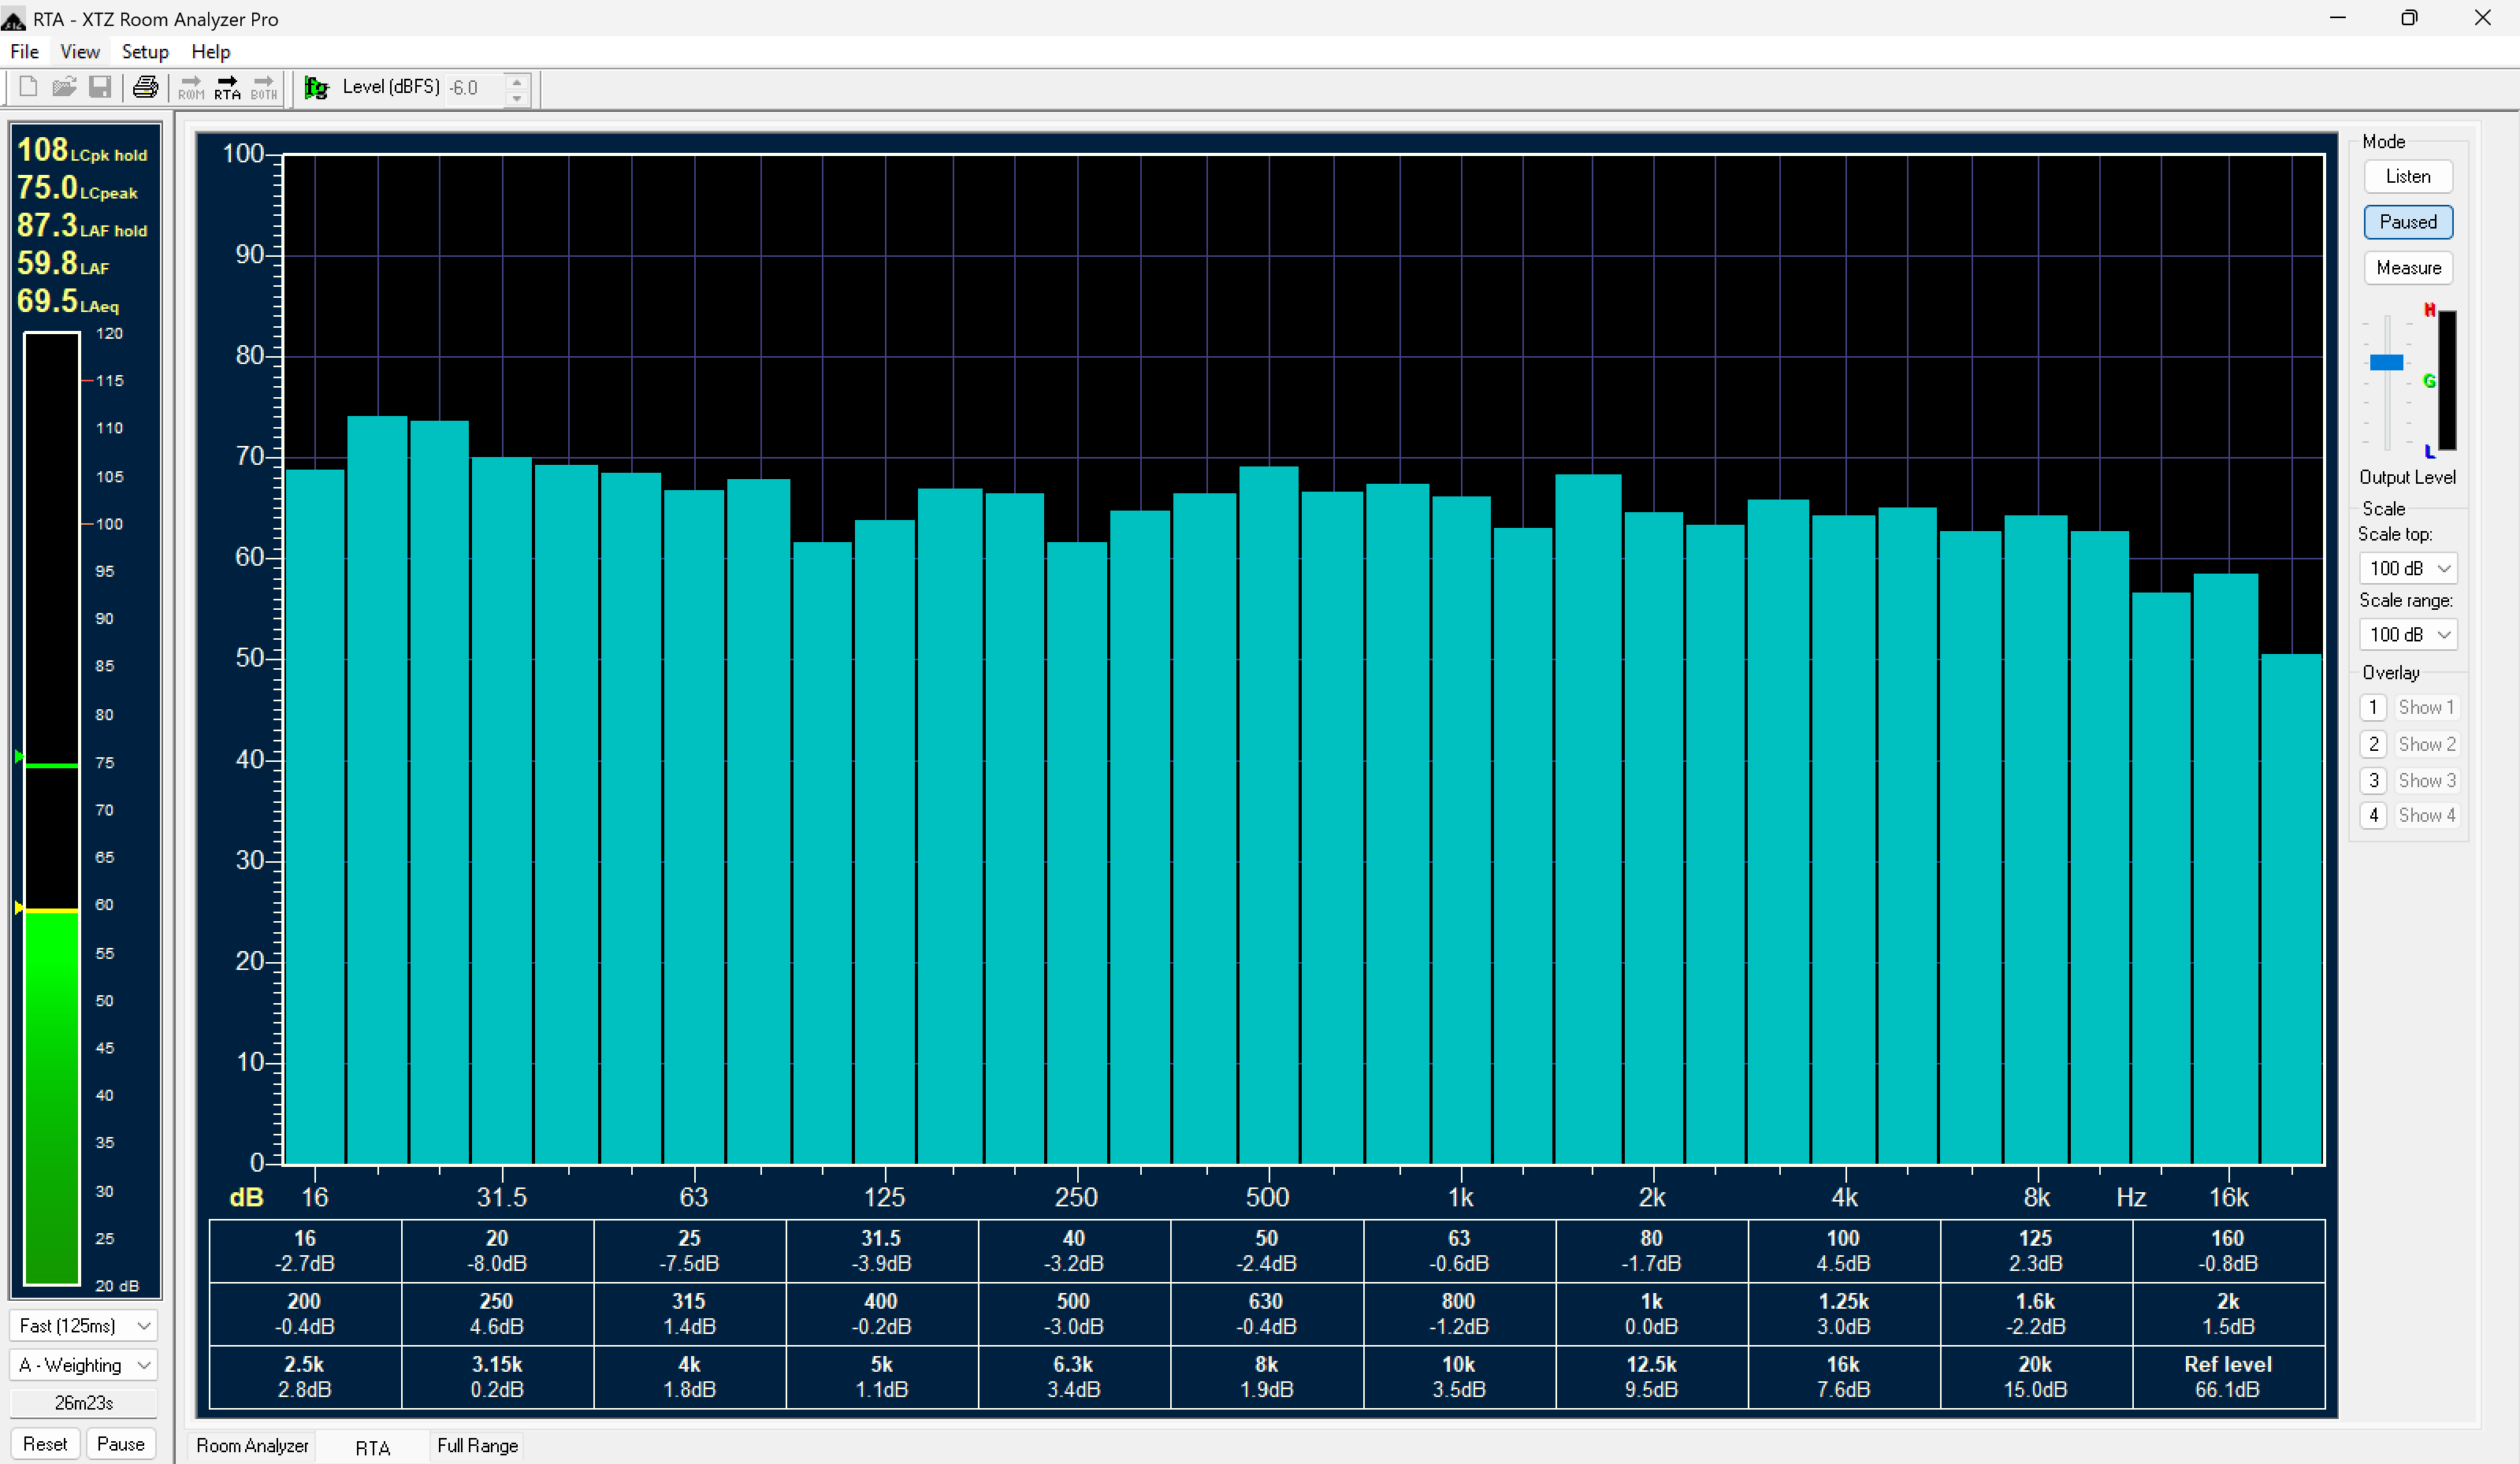
Task: Click the Ref level 66.1dB cell
Action: pyautogui.click(x=2228, y=1377)
